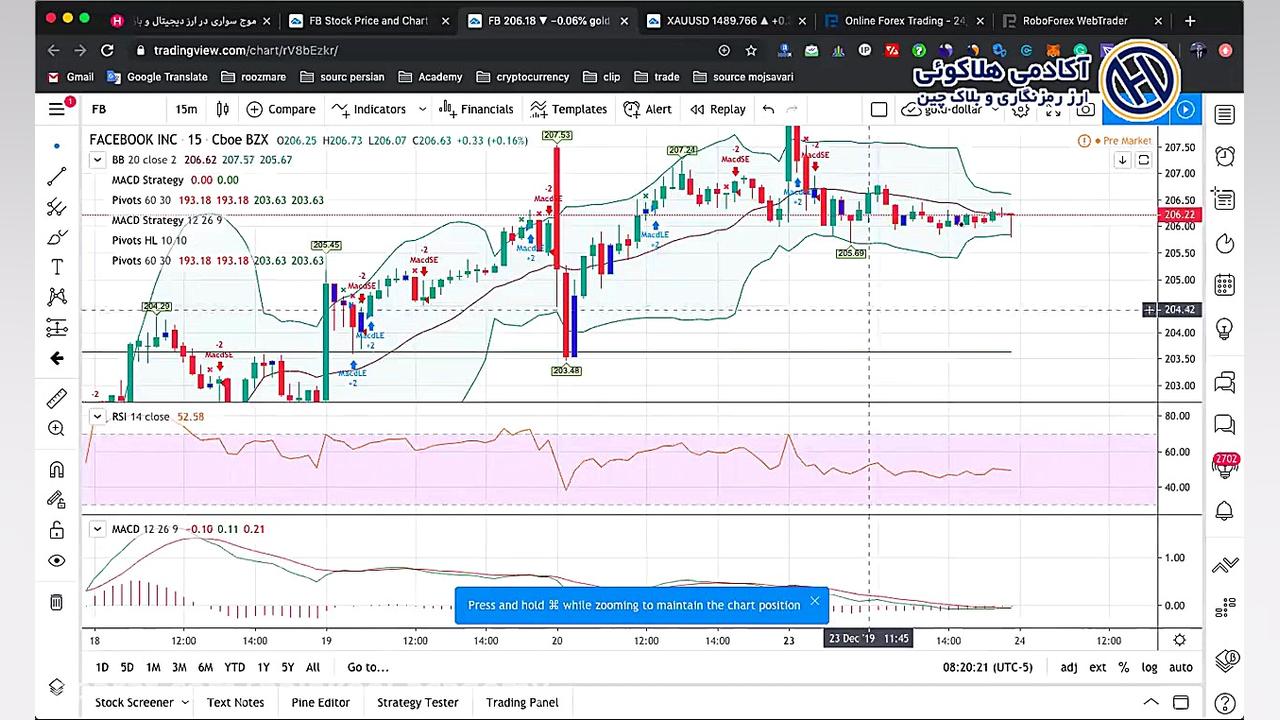This screenshot has height=720, width=1280.
Task: Open the Indicators dialog
Action: tap(369, 109)
